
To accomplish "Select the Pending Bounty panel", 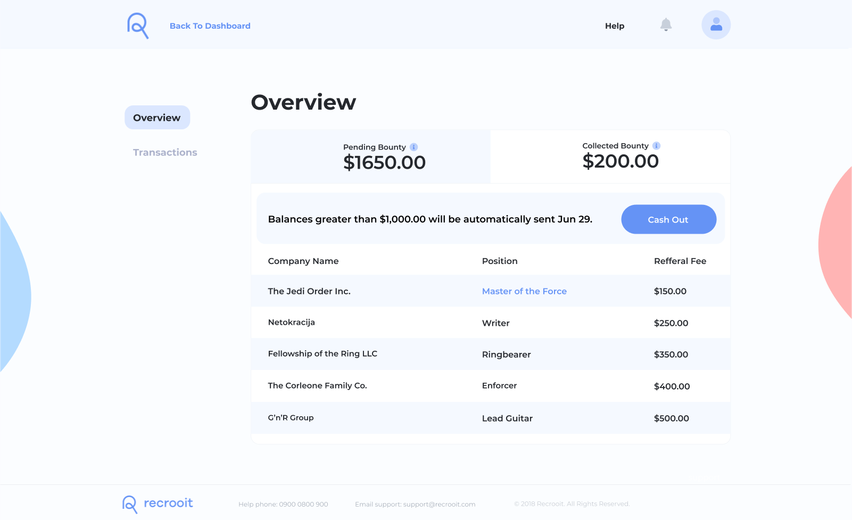I will [x=371, y=156].
